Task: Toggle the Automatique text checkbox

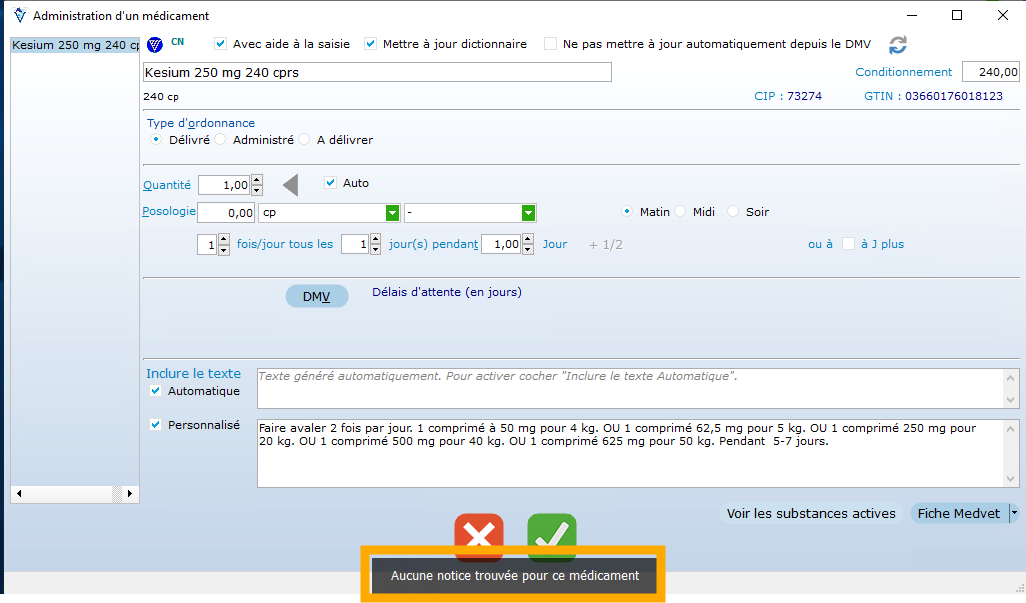Action: point(156,390)
